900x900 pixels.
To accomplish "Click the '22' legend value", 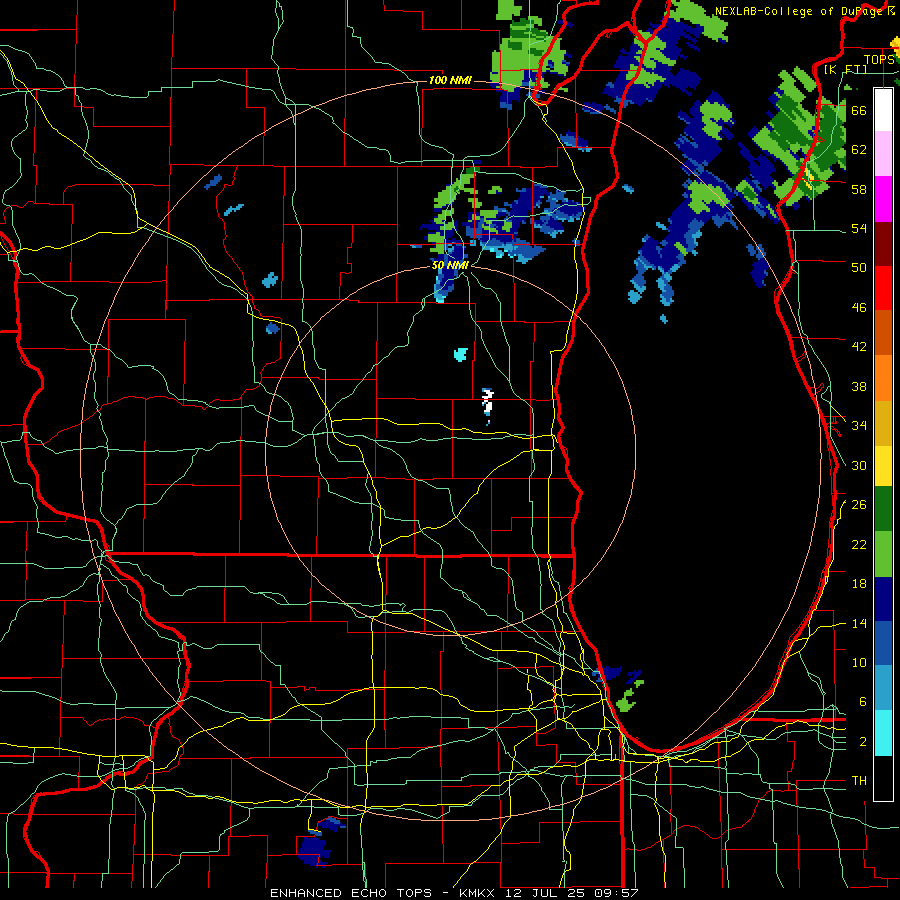I will (859, 545).
